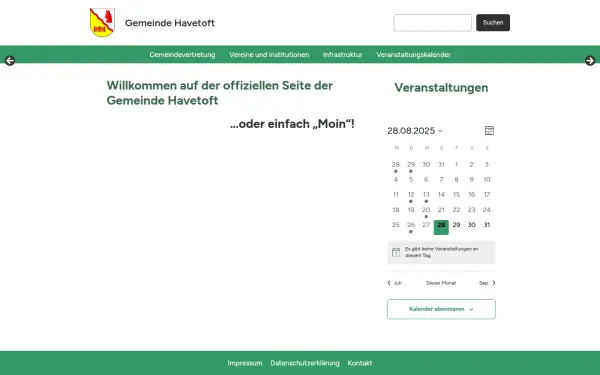
Task: Select day 1 in the calendar
Action: [x=456, y=165]
